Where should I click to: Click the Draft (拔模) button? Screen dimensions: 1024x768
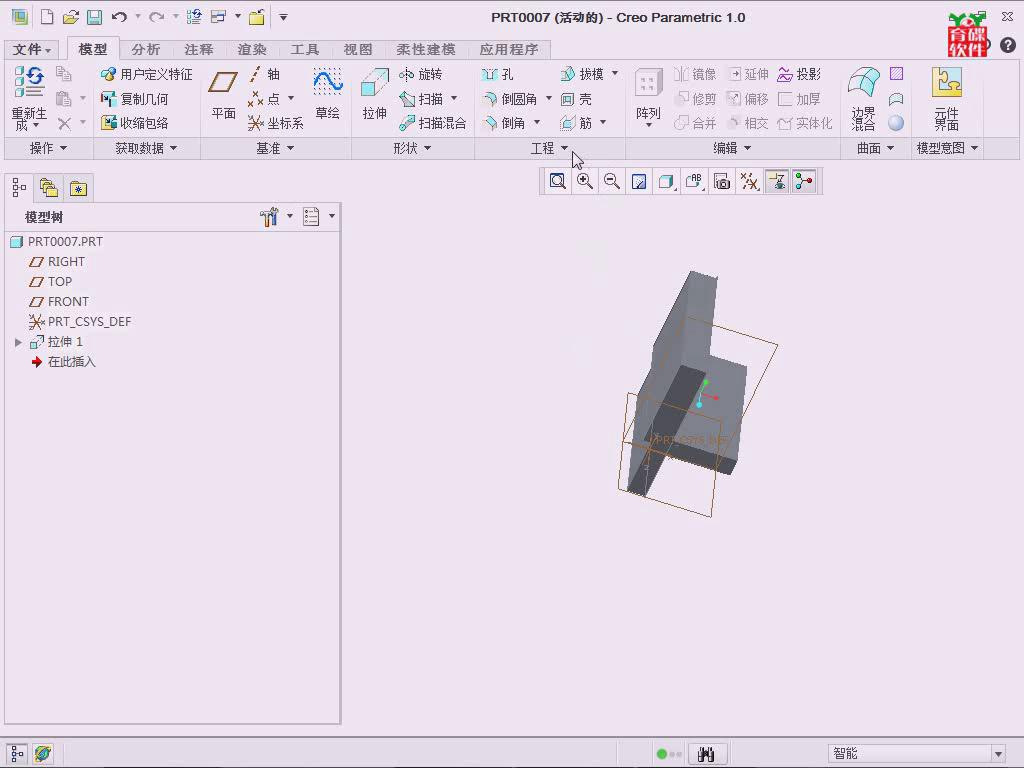pos(583,74)
